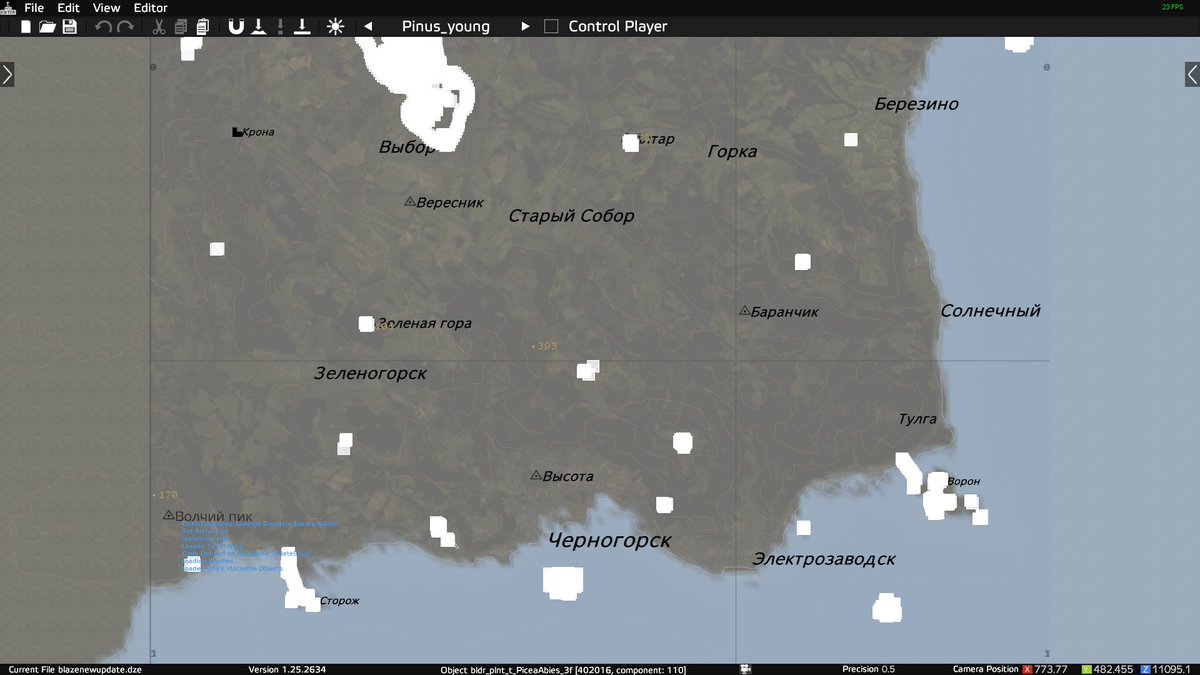Create a new file using the toolbar icon
The image size is (1200, 675).
pos(25,26)
